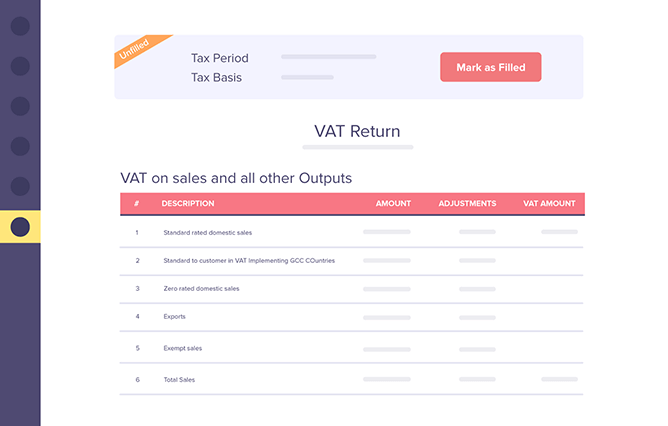Open the third sidebar circle icon
This screenshot has height=426, width=668.
click(20, 106)
